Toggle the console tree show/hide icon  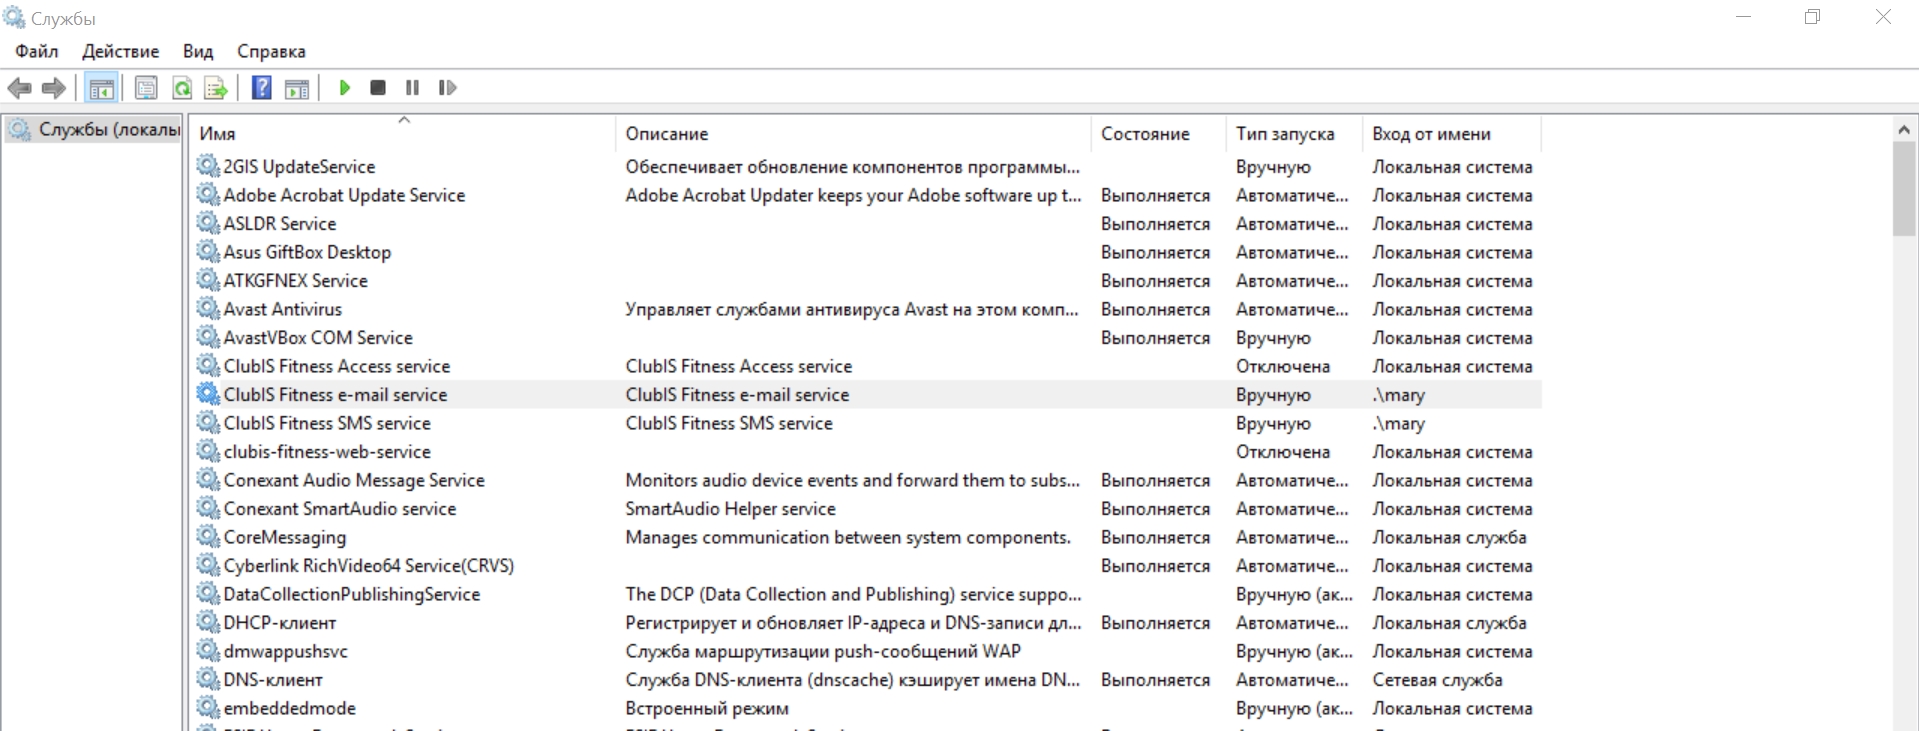(x=101, y=88)
